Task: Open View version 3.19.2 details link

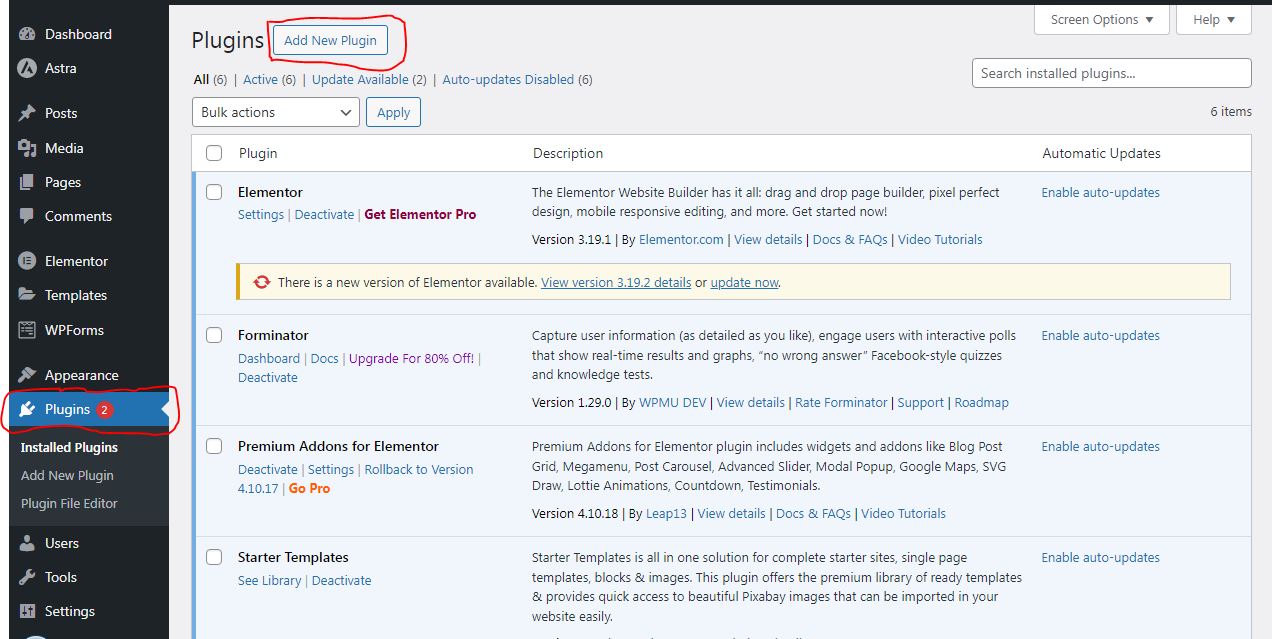Action: (x=616, y=282)
